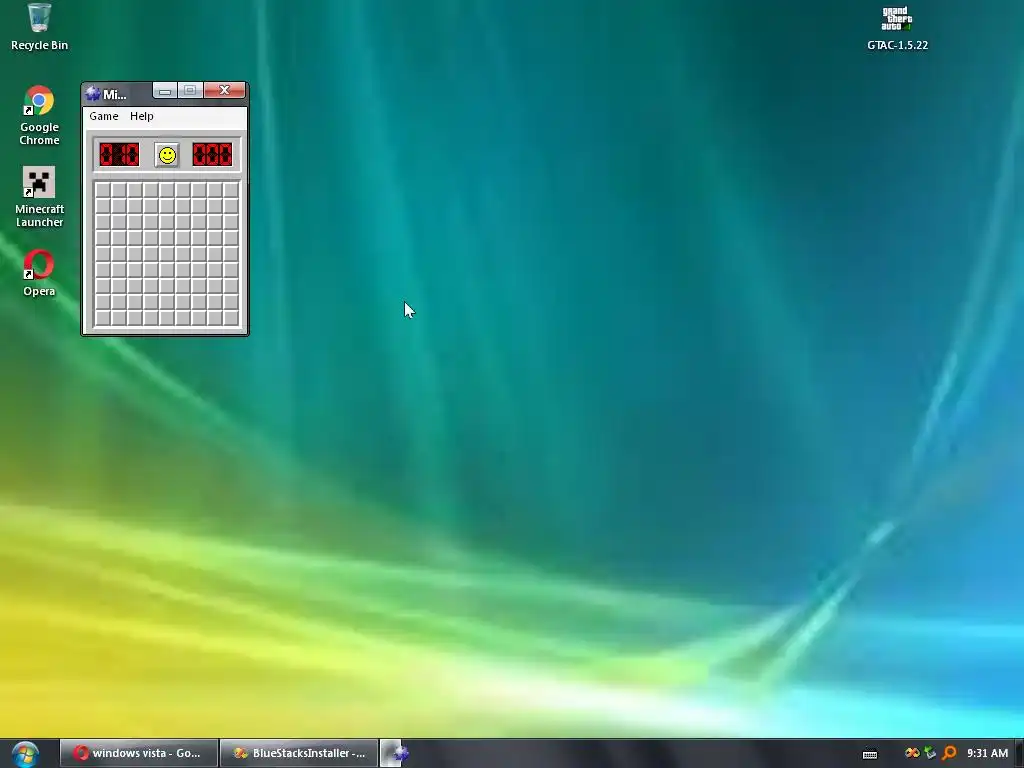This screenshot has height=768, width=1024.
Task: Open the Game menu in Minesweeper
Action: (x=104, y=116)
